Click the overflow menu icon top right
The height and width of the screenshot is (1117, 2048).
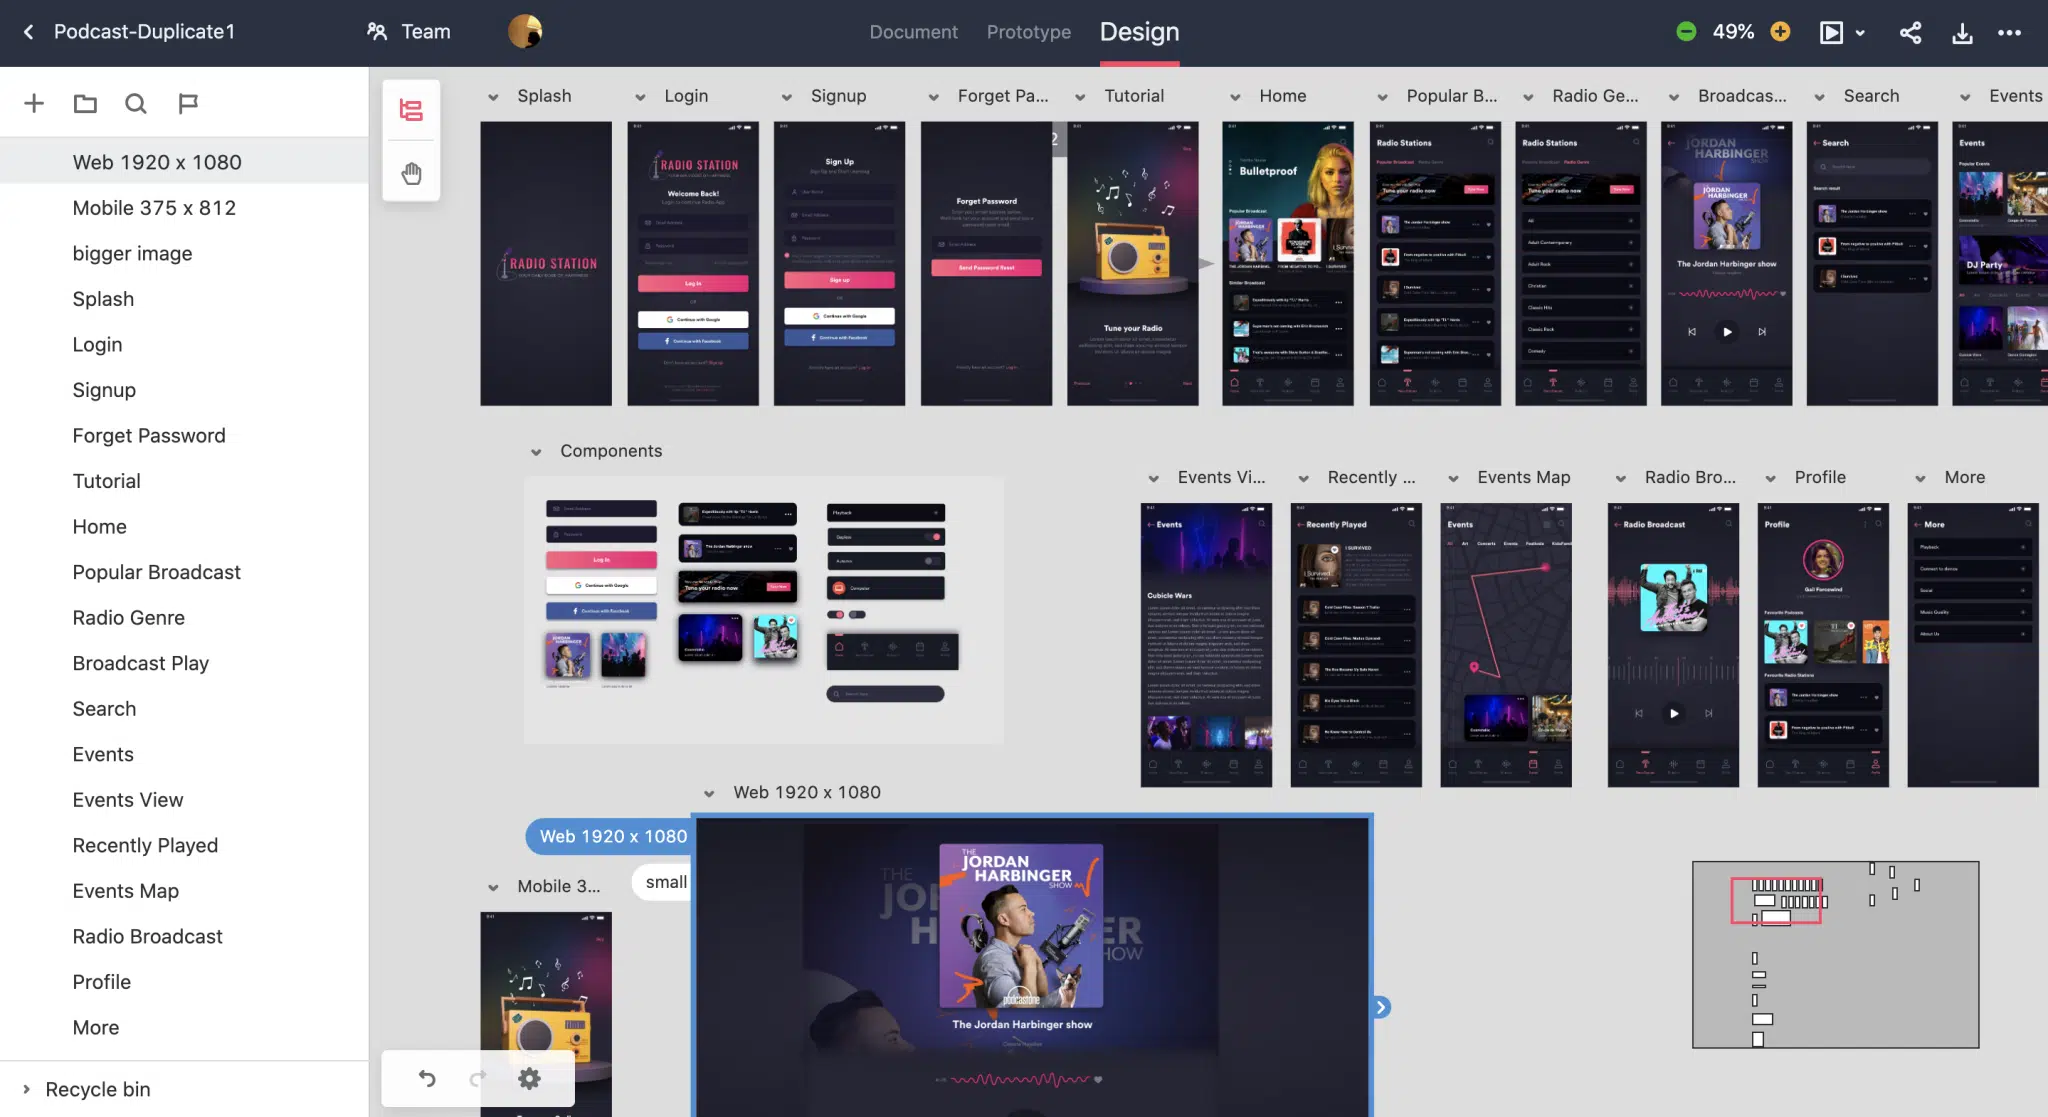click(2008, 32)
